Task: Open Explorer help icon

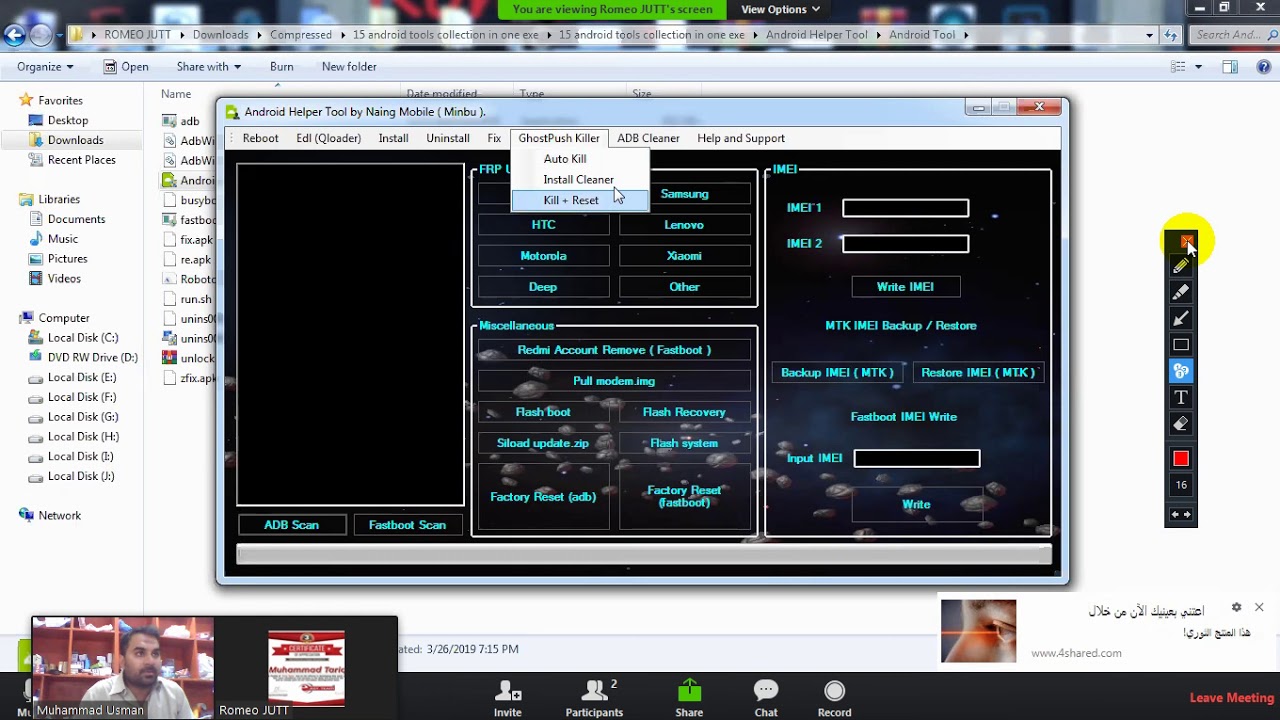Action: coord(1264,67)
